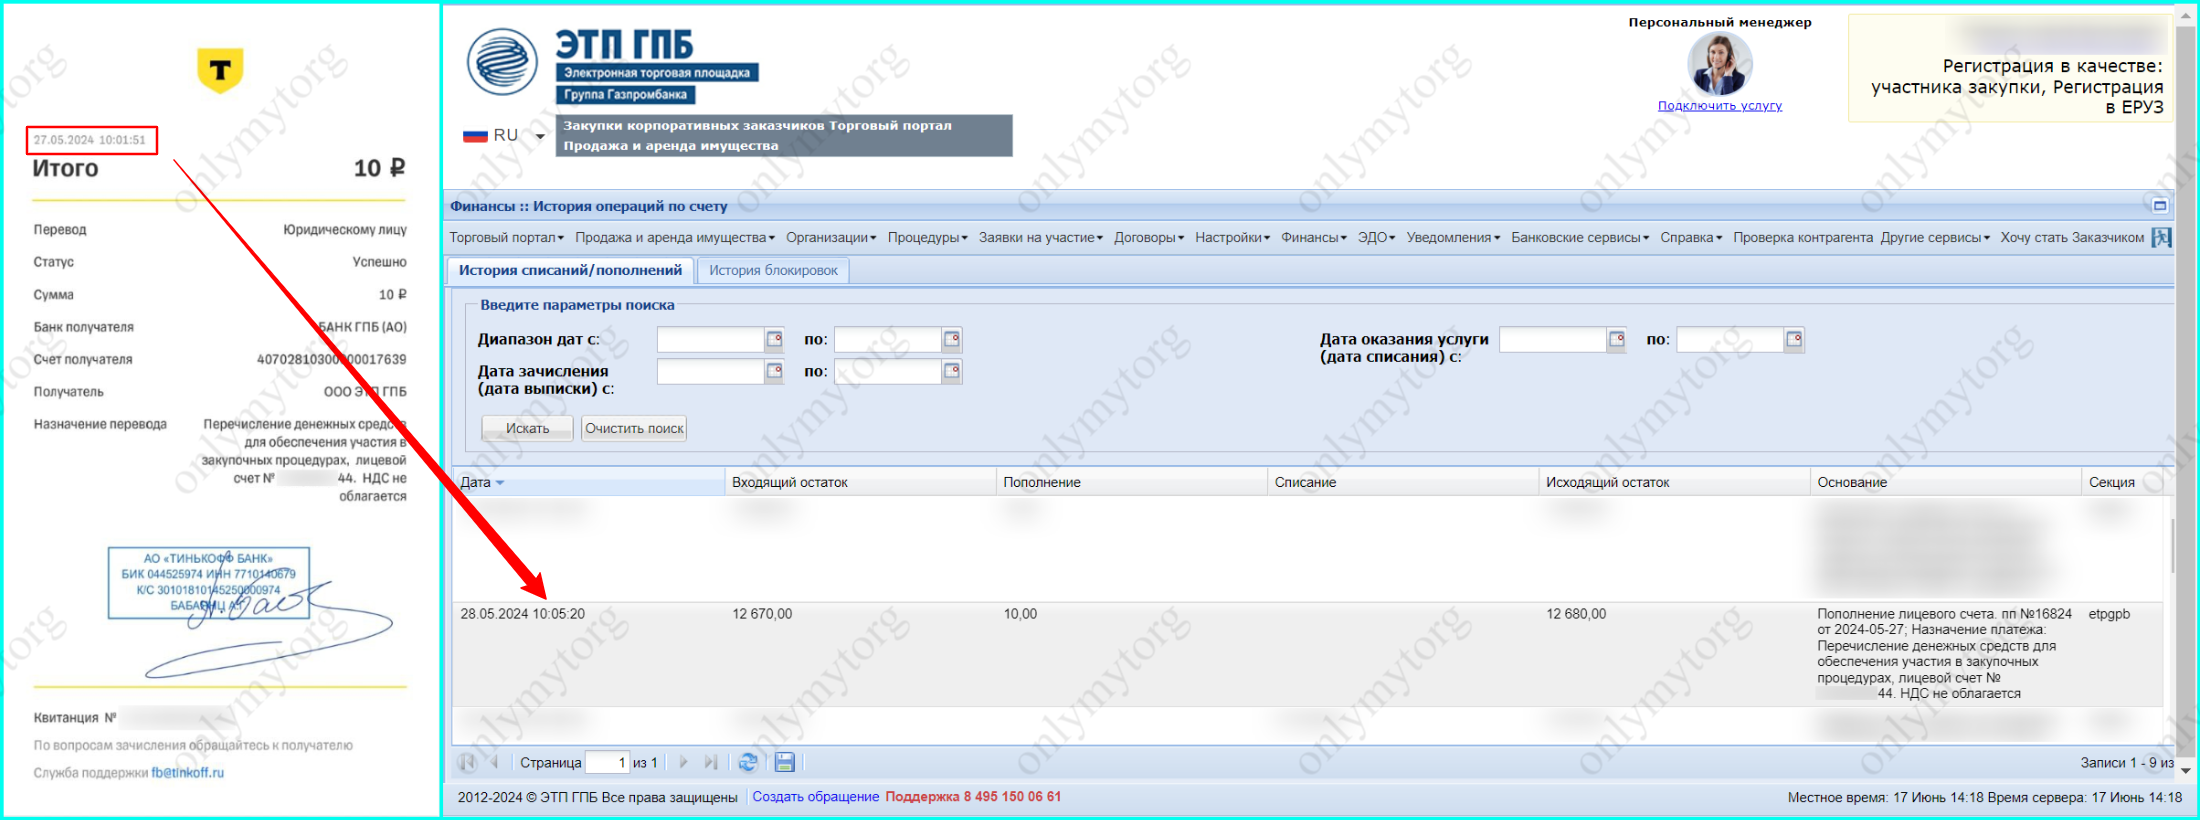The image size is (2200, 820).
Task: Click the 'Искать' button
Action: pyautogui.click(x=527, y=428)
